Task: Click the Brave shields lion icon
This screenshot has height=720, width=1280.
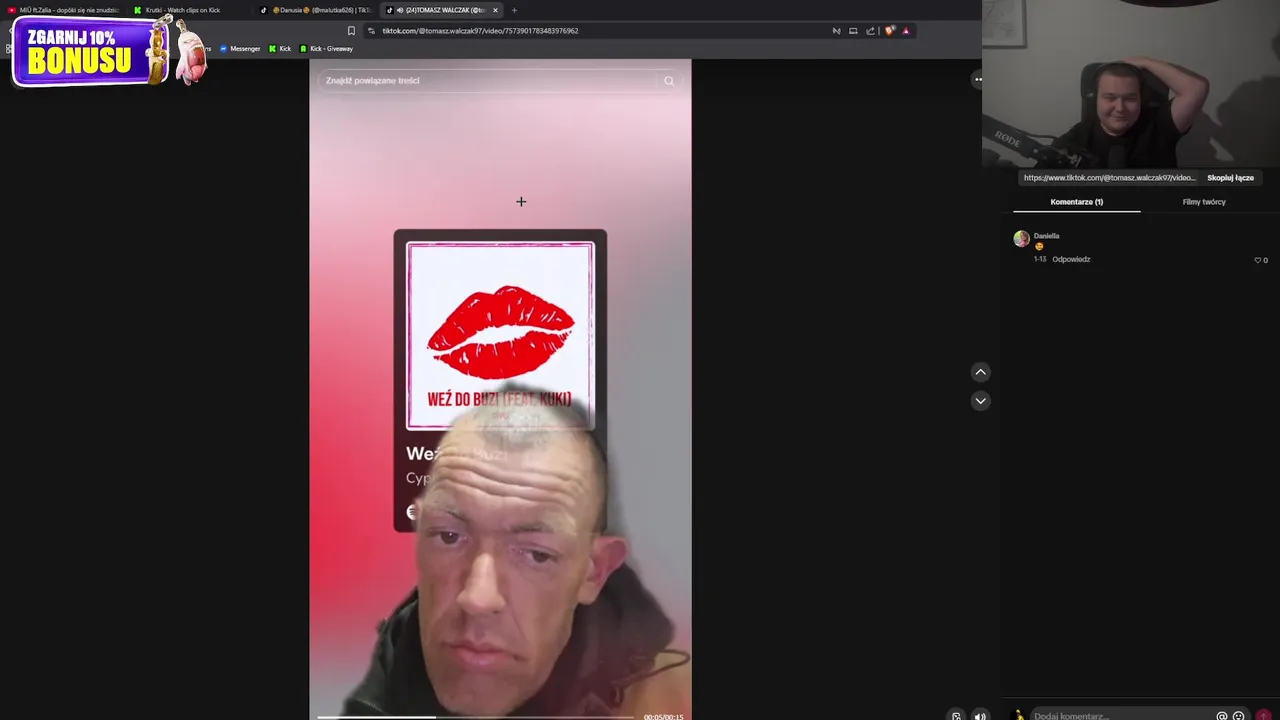Action: point(889,31)
